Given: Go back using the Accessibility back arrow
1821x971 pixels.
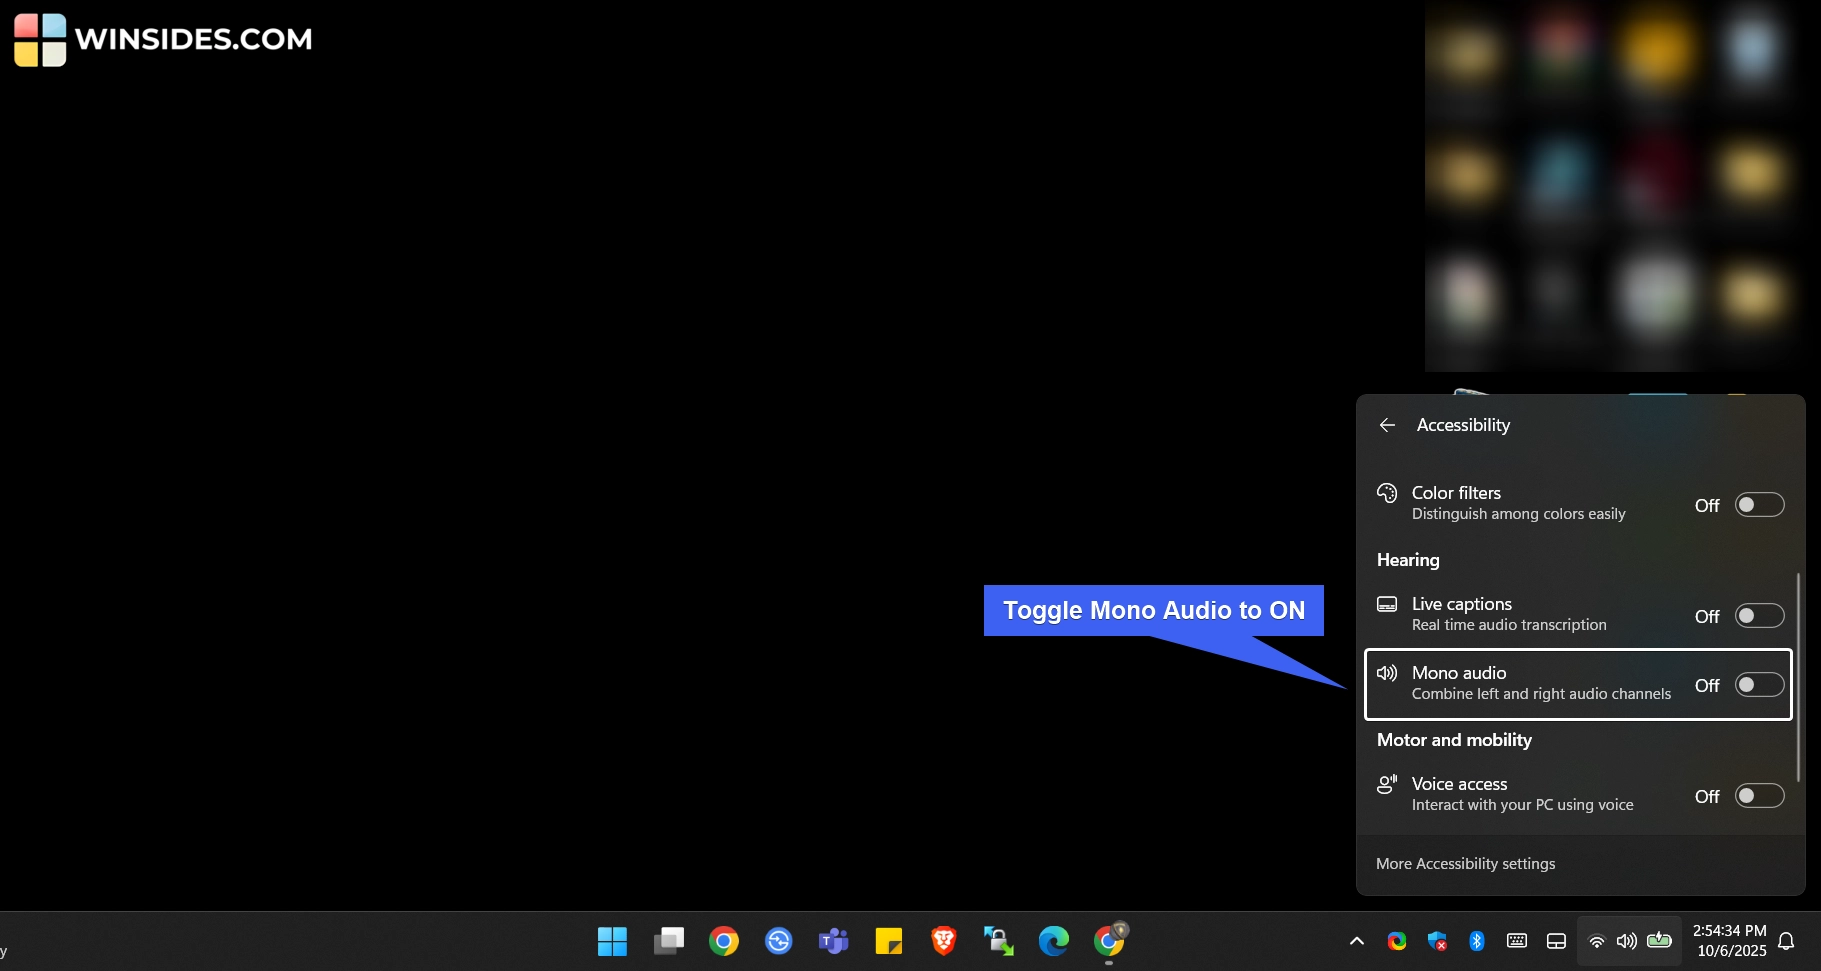Looking at the screenshot, I should click(1387, 425).
